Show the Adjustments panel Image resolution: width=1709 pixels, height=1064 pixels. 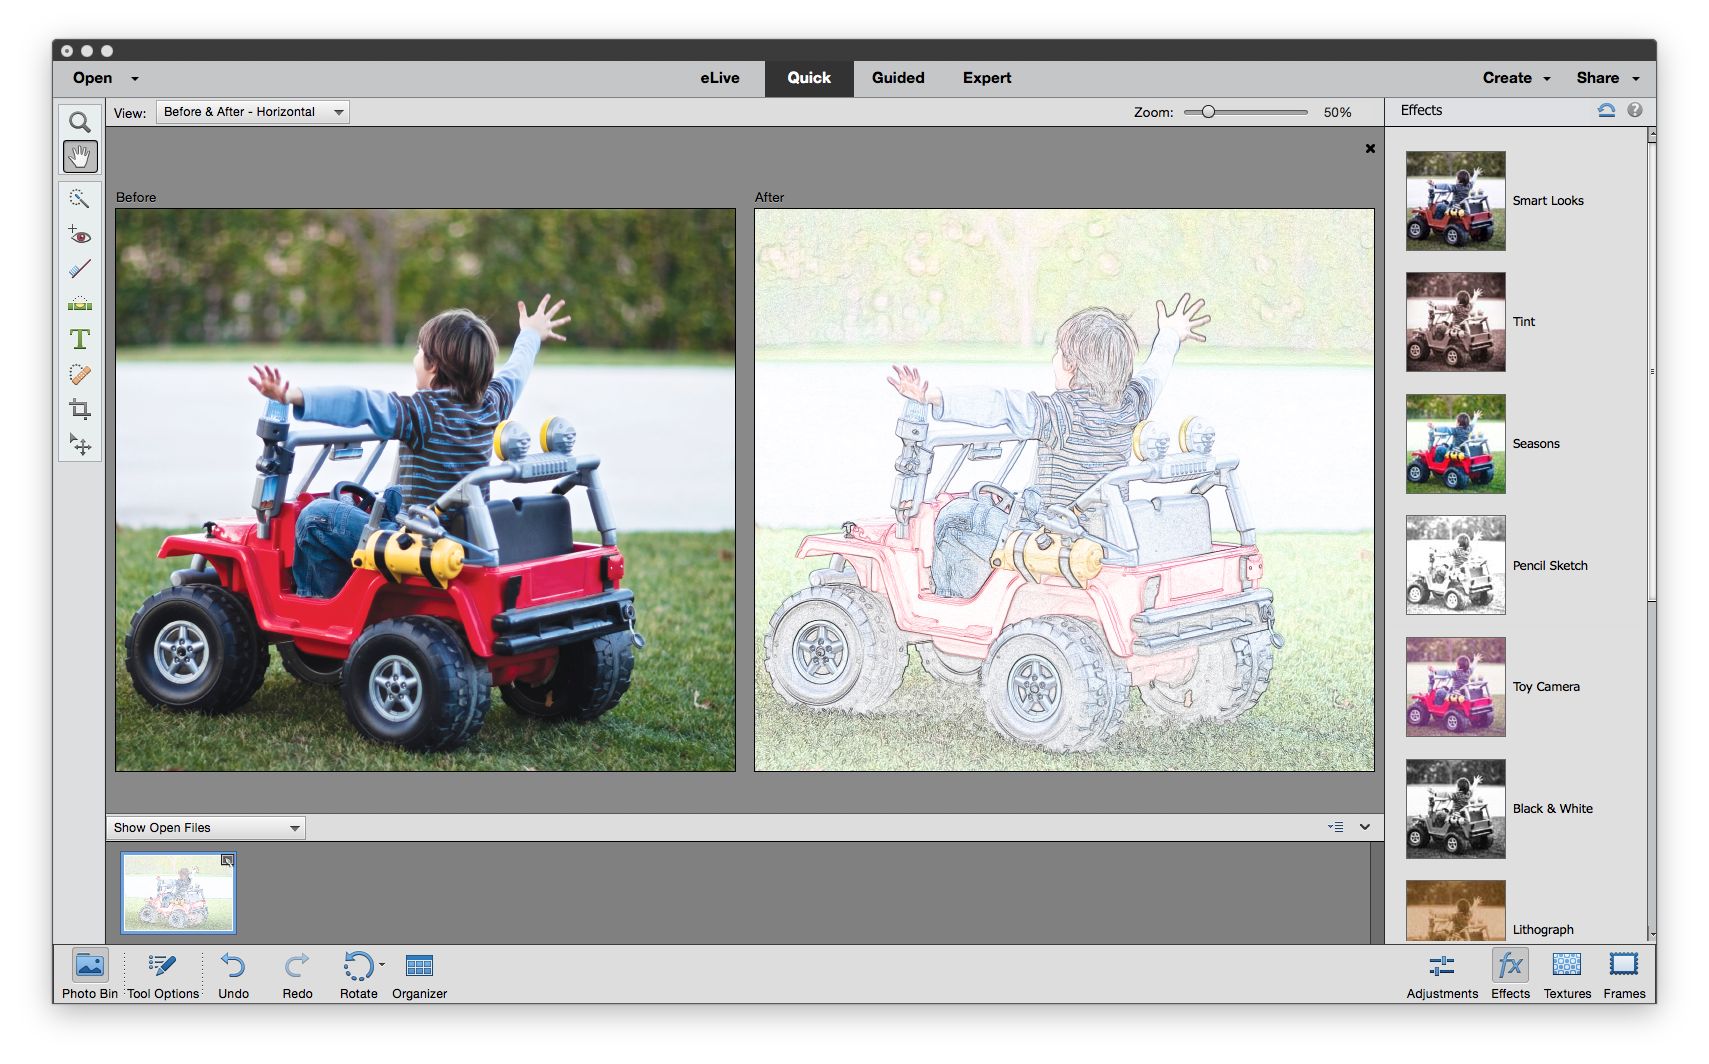tap(1442, 974)
